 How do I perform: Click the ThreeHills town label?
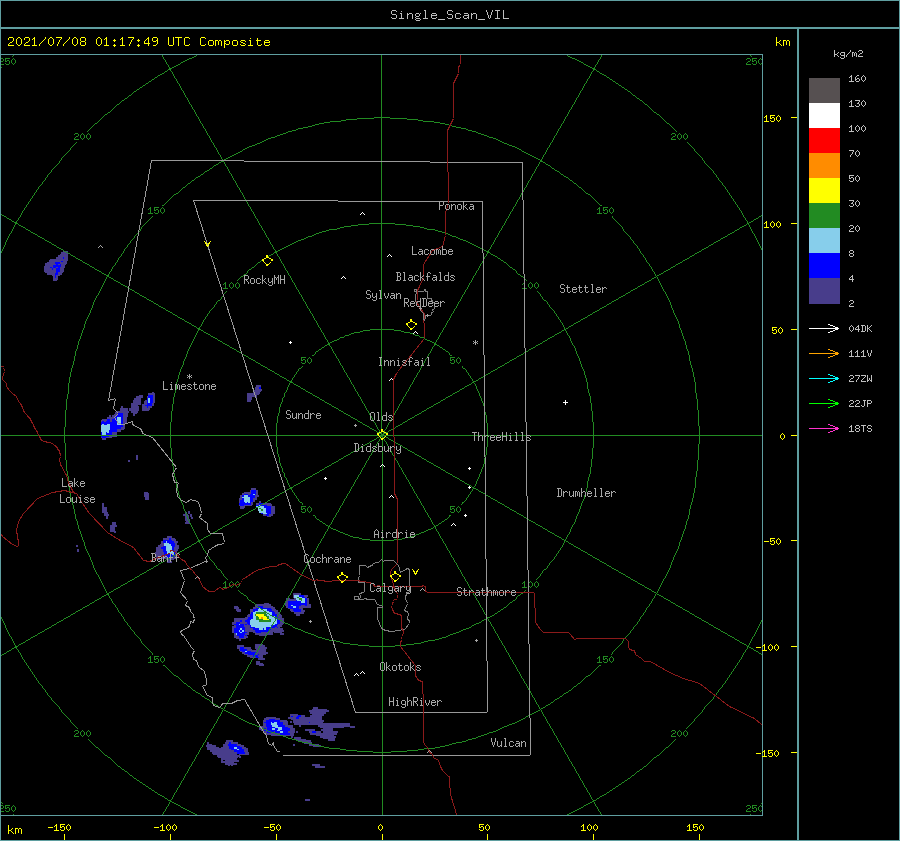pyautogui.click(x=501, y=437)
